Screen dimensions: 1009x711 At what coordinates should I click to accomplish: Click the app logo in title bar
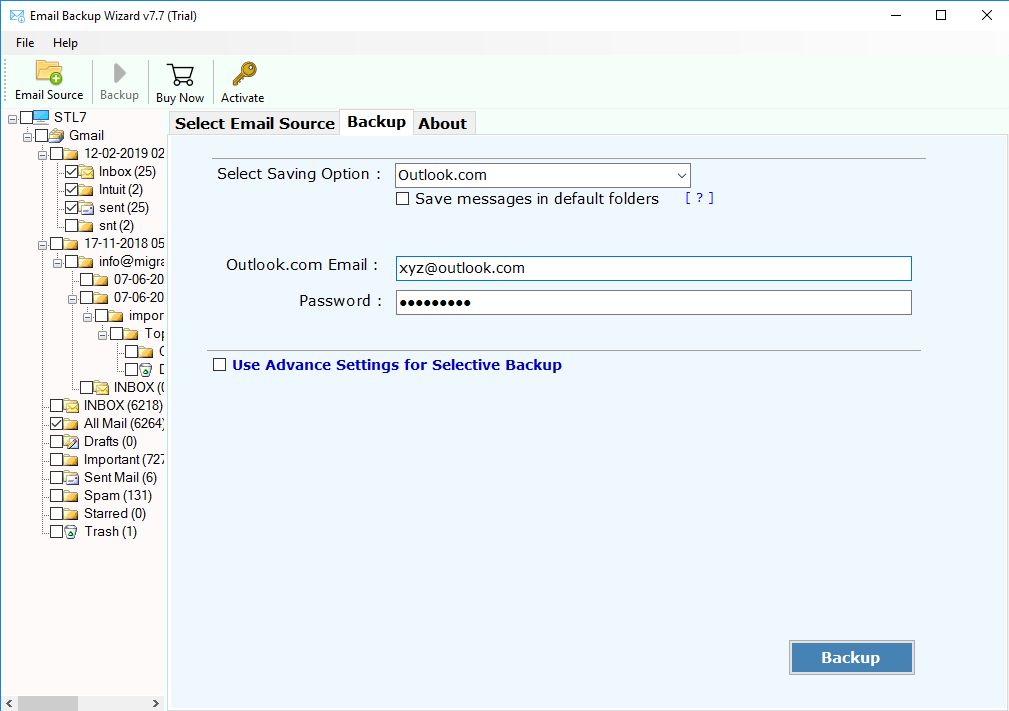click(x=17, y=16)
